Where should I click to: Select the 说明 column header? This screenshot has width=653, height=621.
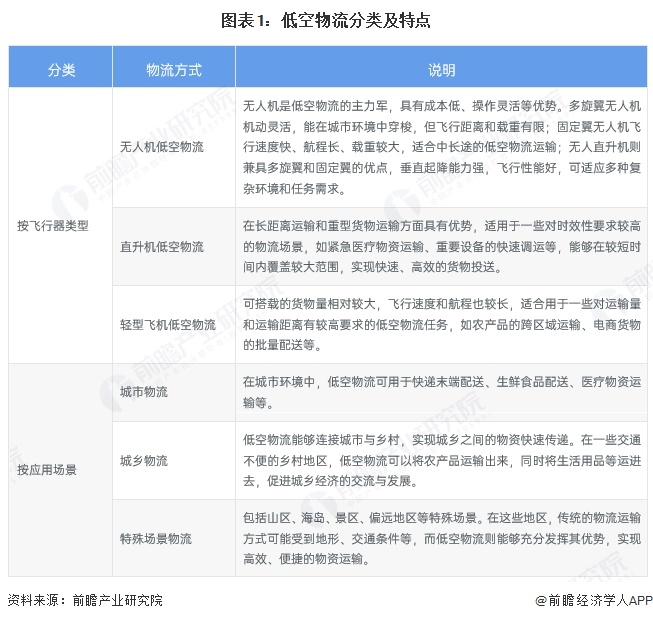(441, 67)
